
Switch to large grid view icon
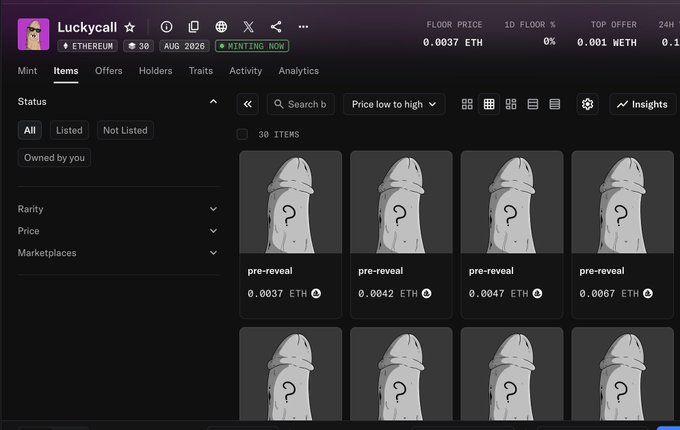pos(467,104)
